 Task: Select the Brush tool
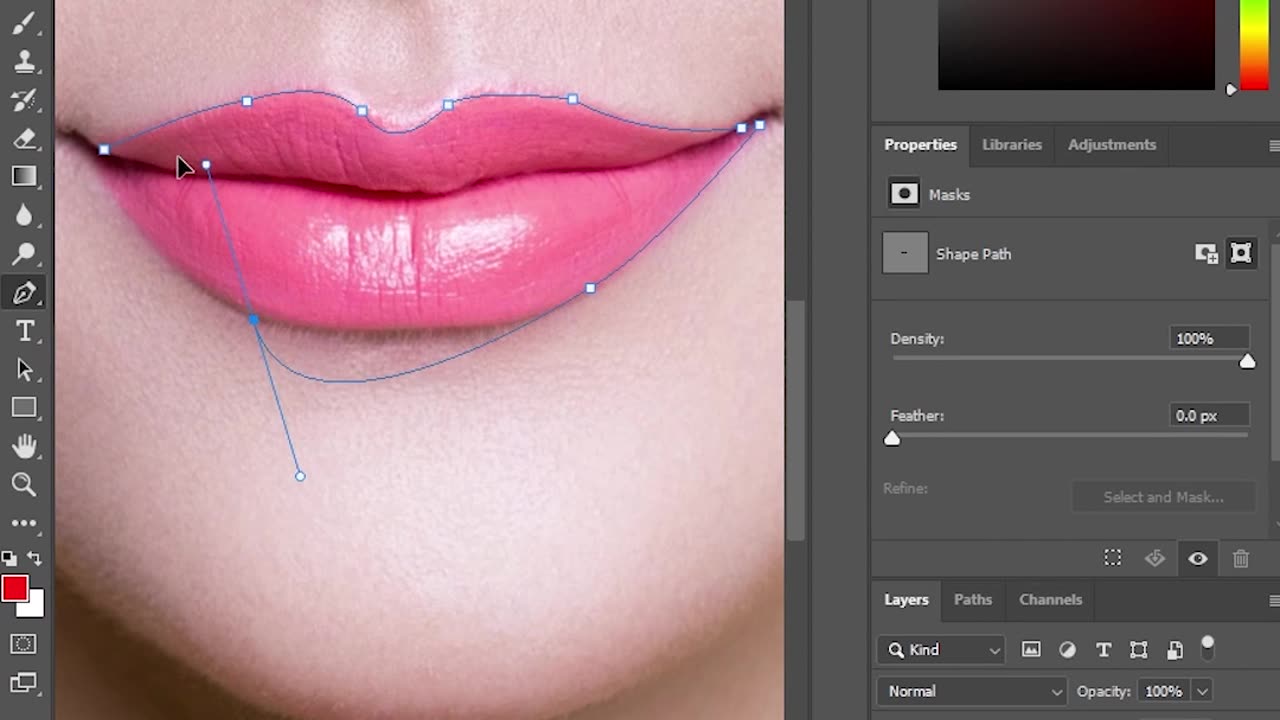[x=24, y=24]
